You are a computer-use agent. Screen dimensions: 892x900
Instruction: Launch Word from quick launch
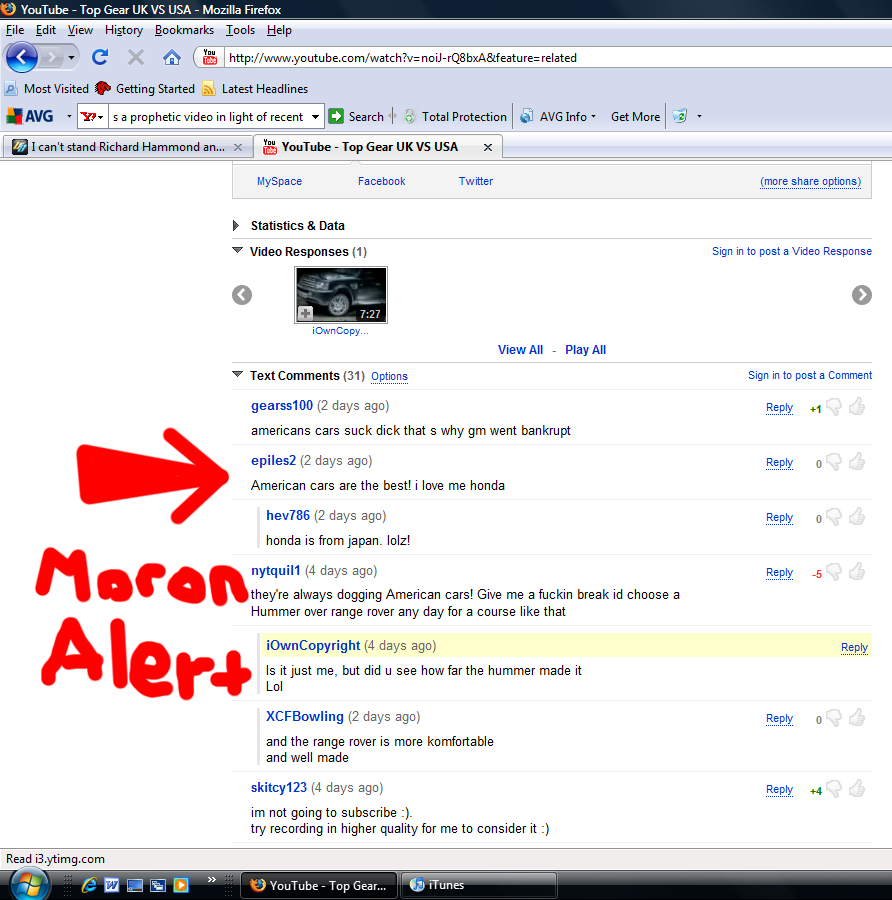112,885
